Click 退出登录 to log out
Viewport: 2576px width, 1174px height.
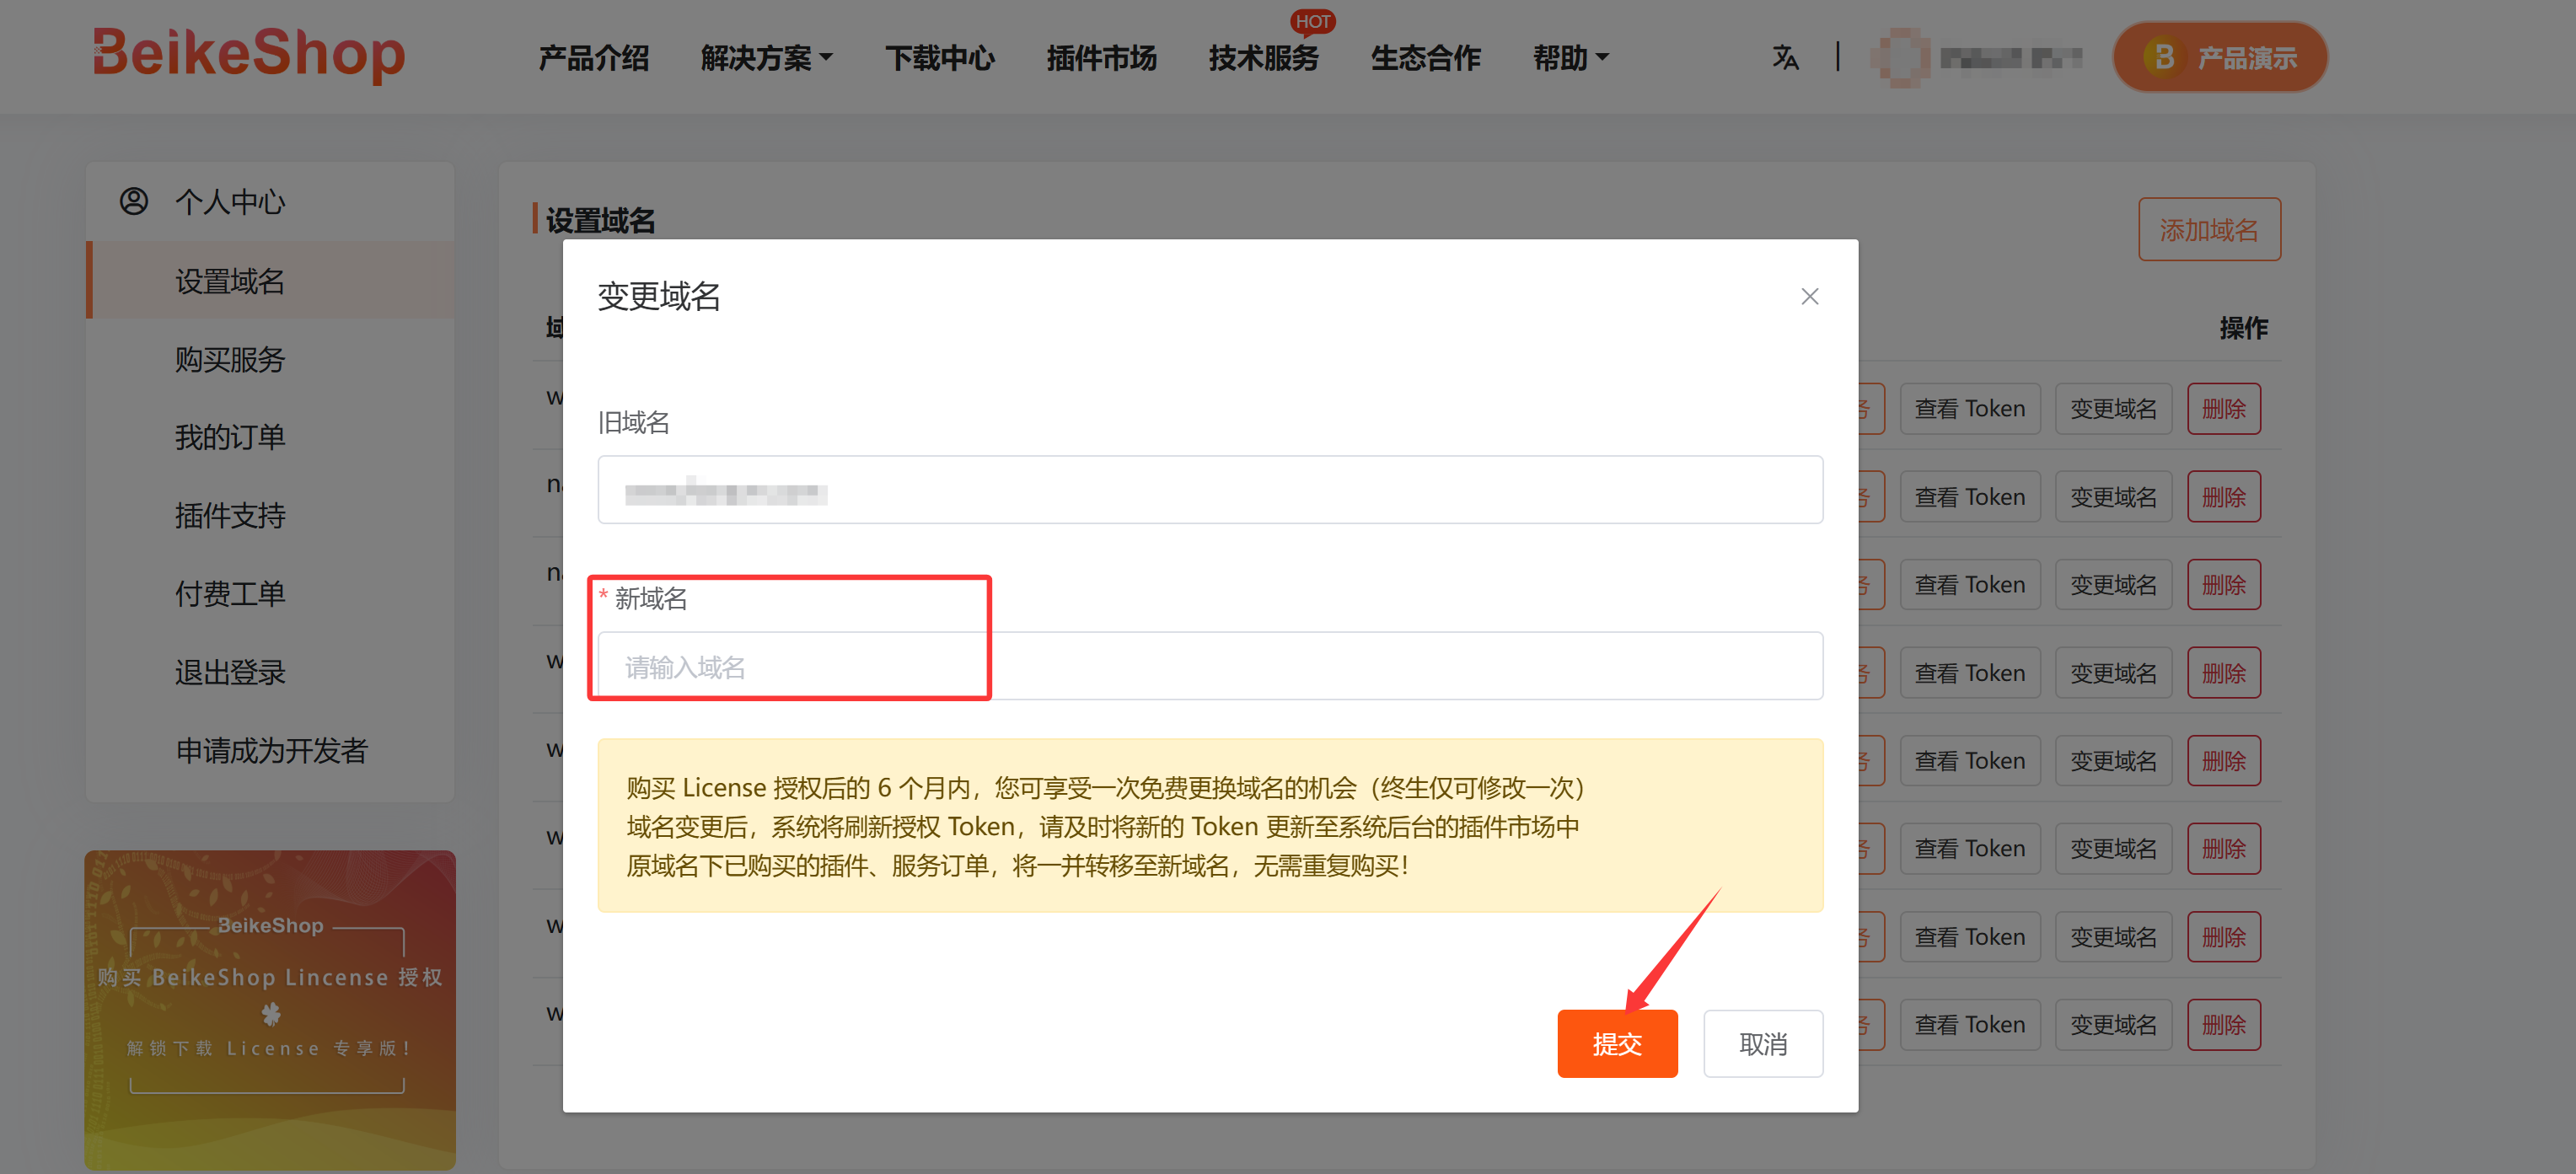point(230,672)
